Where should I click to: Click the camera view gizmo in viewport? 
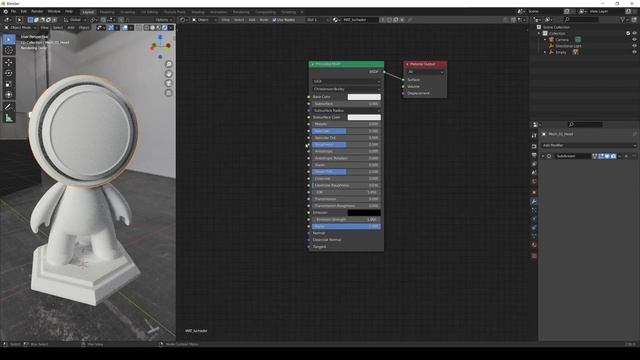(x=169, y=83)
